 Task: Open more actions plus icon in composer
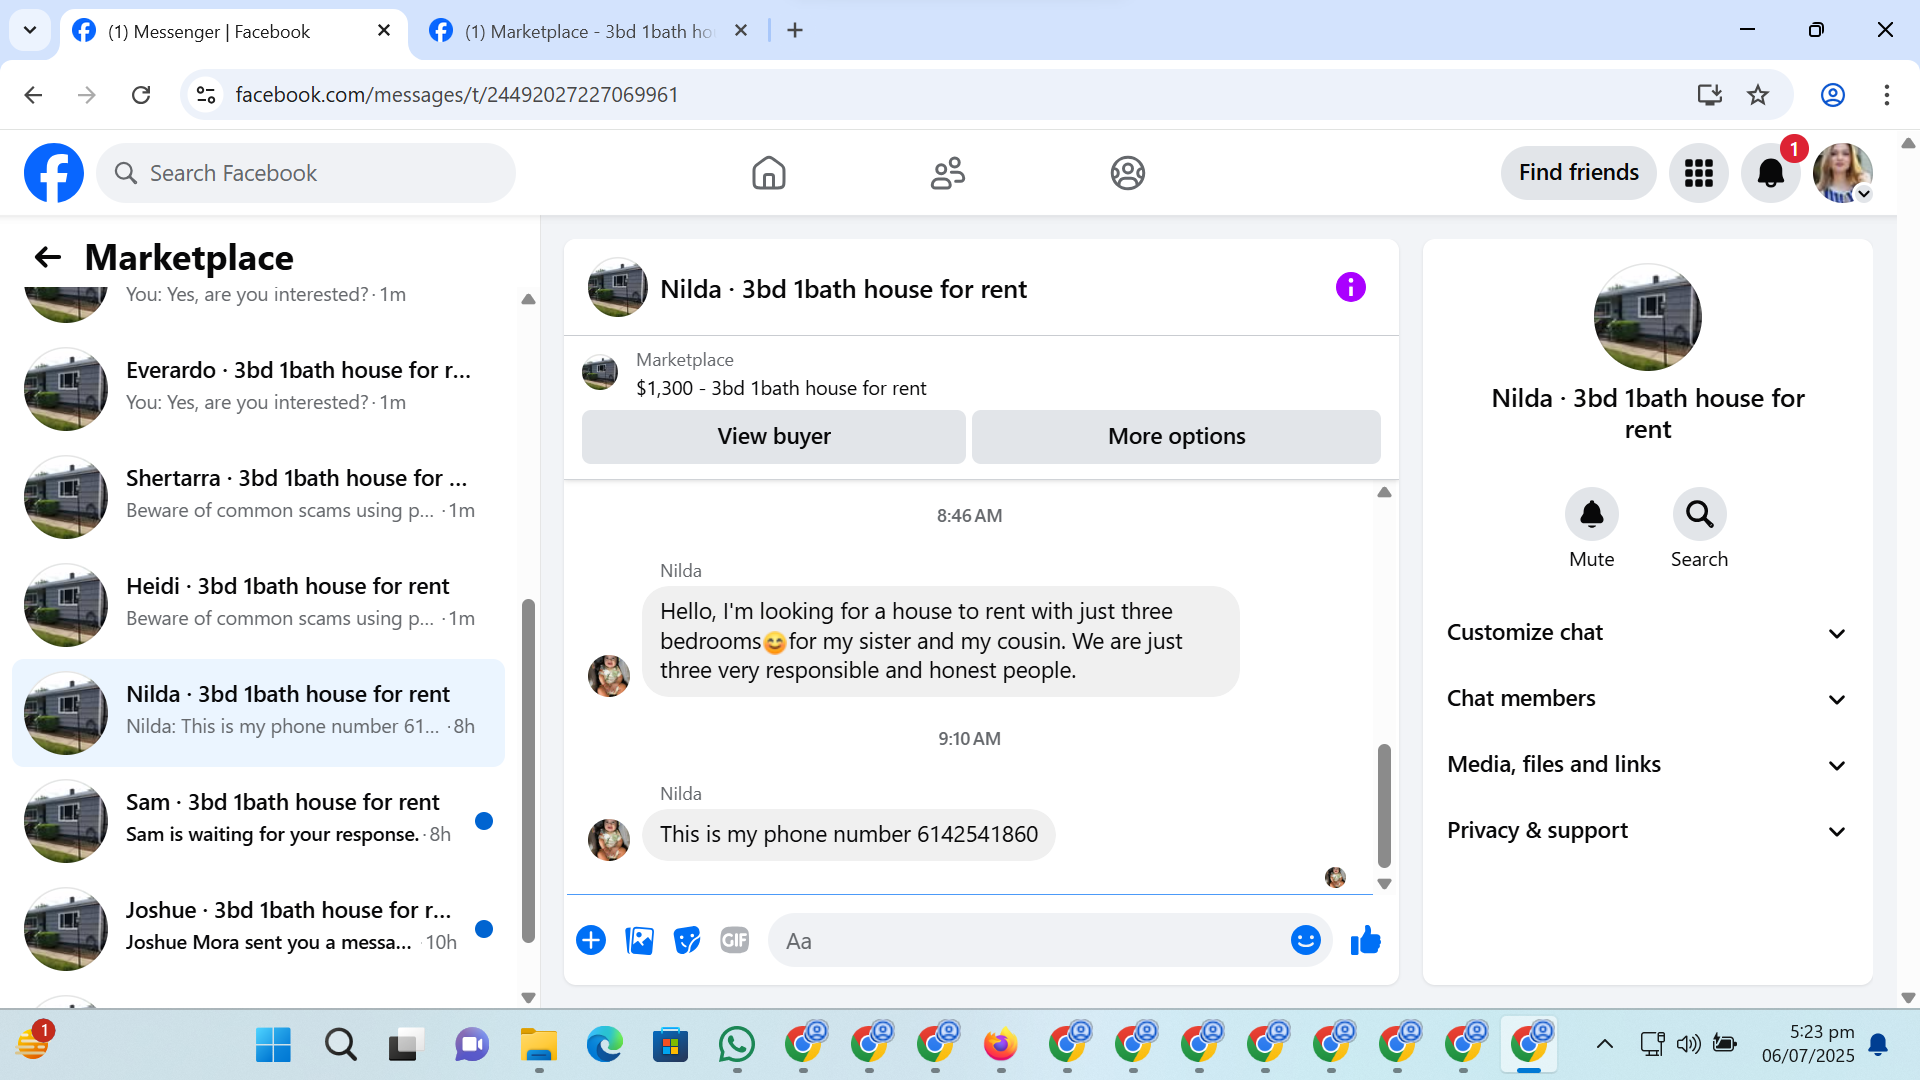[x=591, y=940]
